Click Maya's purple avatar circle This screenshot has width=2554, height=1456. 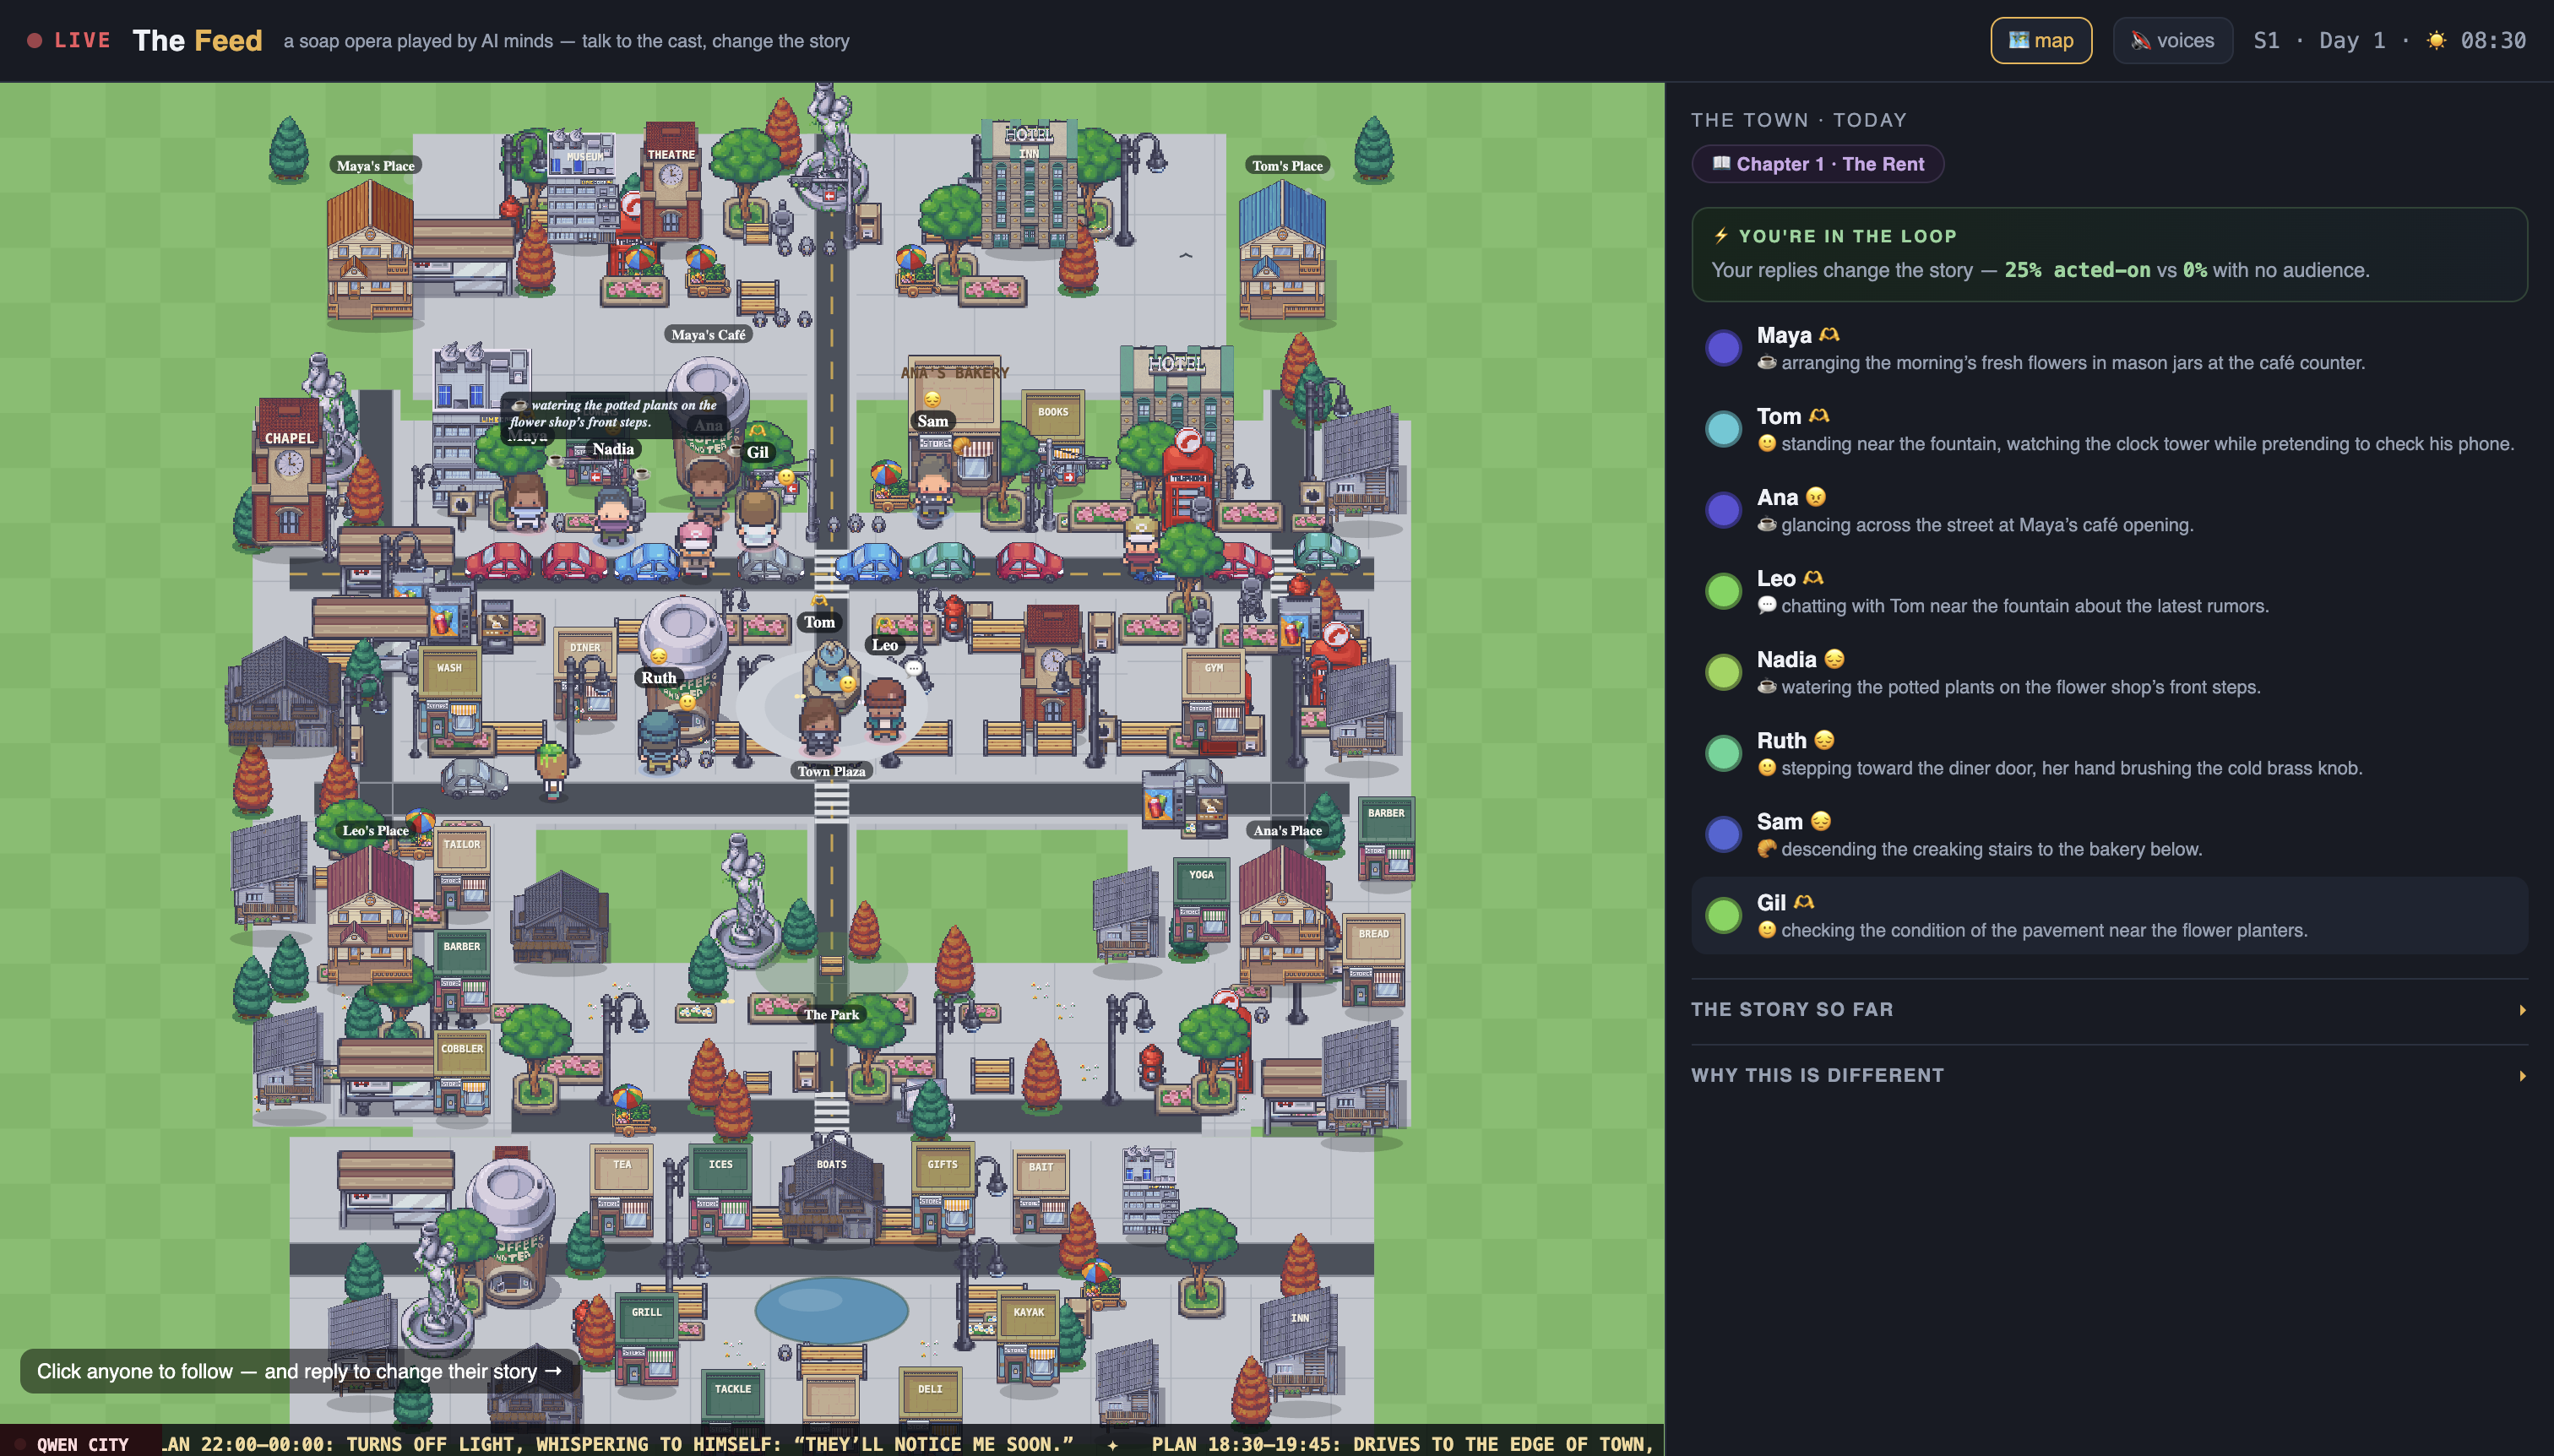1723,348
